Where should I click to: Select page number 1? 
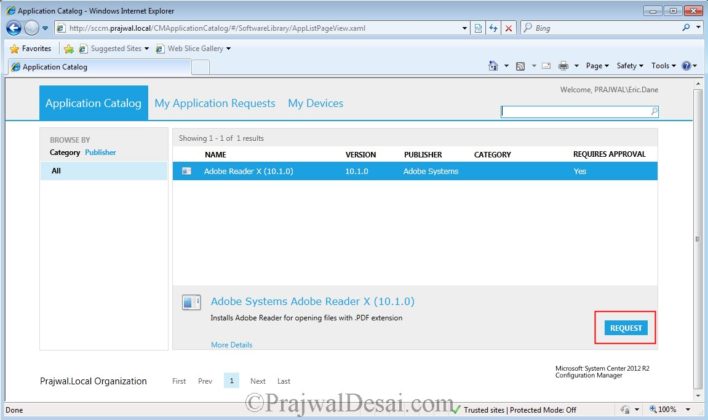tap(232, 381)
